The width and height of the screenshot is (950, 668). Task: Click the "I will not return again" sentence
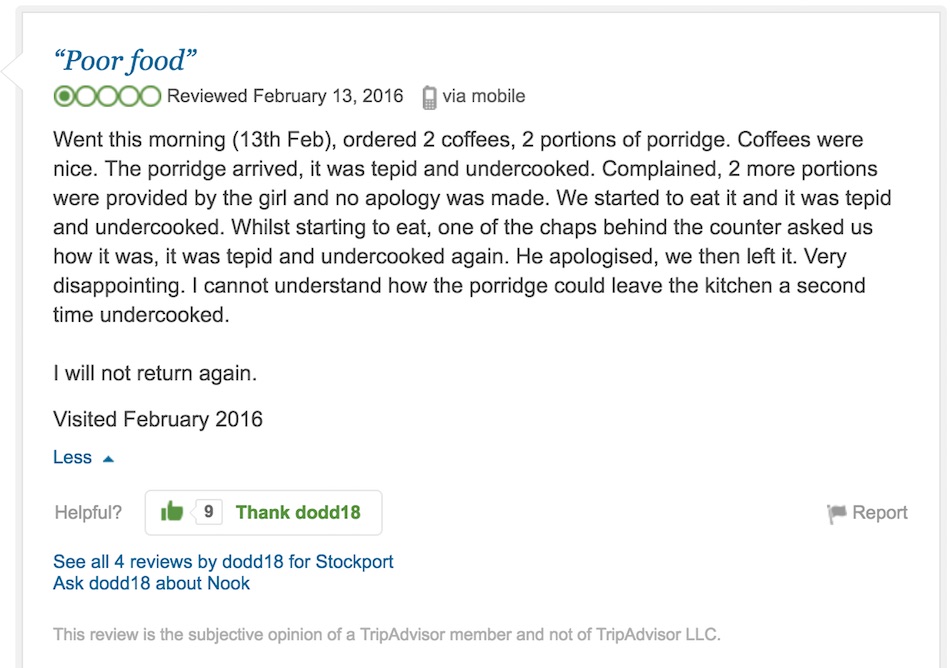click(x=155, y=373)
